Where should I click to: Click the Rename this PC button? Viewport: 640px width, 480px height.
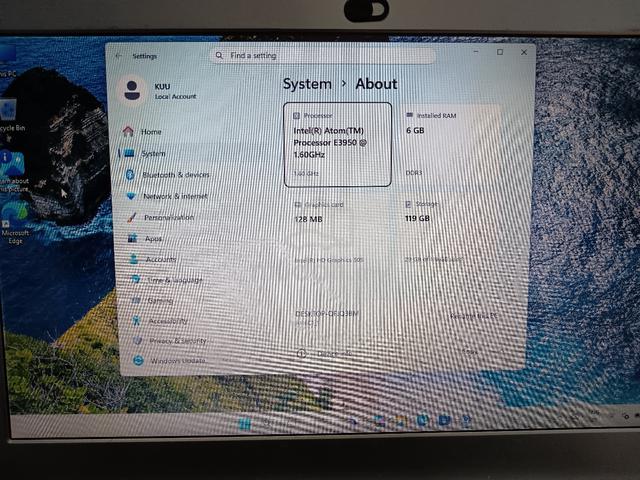point(473,316)
